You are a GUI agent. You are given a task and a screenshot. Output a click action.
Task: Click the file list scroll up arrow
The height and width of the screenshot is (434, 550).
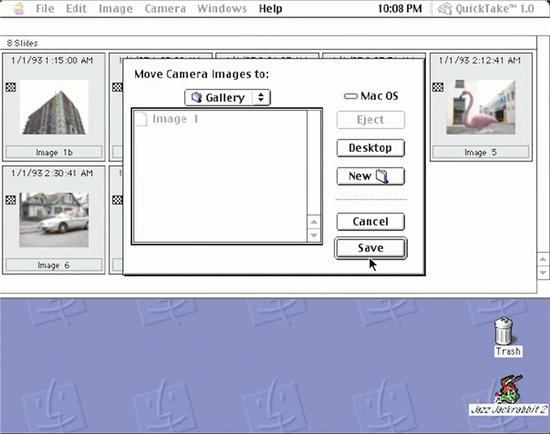314,222
